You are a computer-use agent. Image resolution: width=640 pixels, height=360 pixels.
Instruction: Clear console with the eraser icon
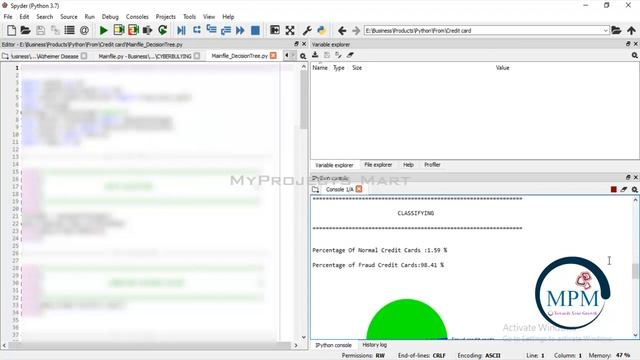pos(624,189)
